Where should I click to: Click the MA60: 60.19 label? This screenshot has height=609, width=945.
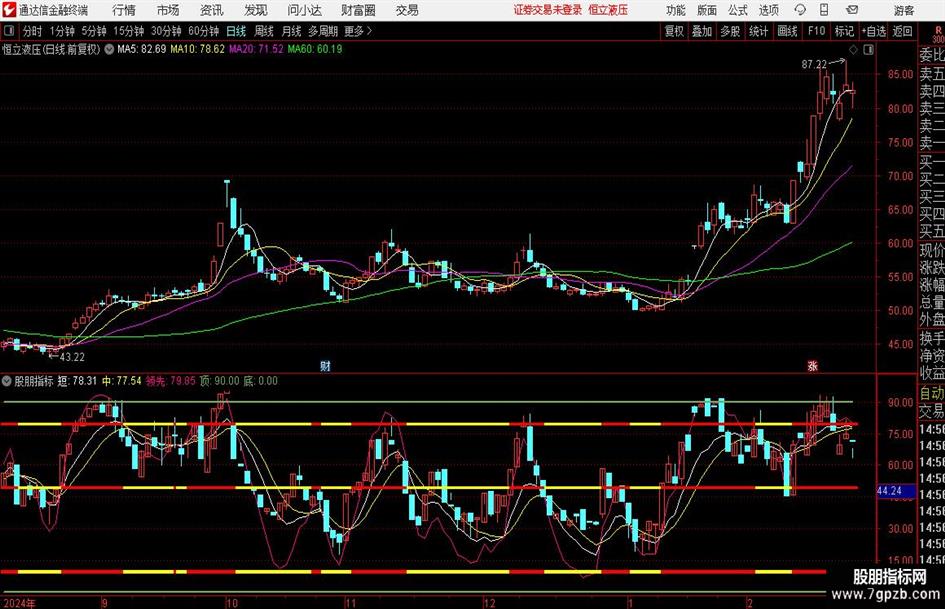click(315, 49)
